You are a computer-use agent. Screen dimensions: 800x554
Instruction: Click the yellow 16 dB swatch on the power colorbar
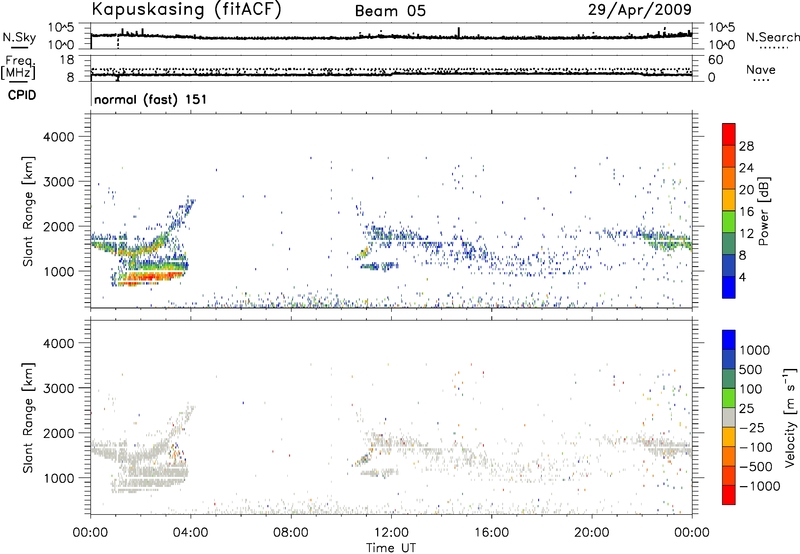tap(729, 200)
